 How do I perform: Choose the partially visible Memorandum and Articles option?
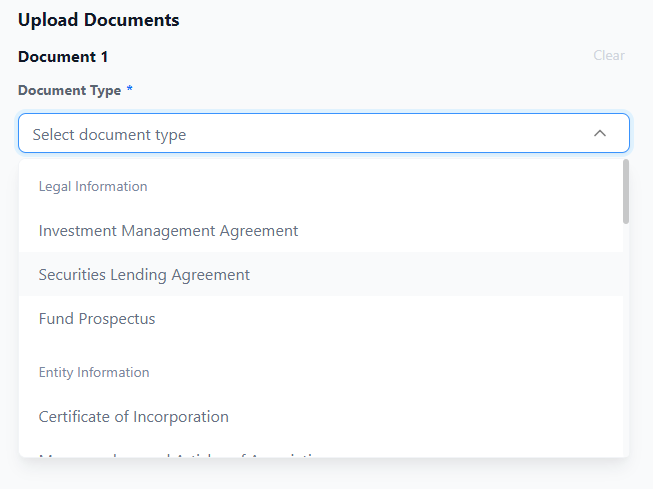(180, 455)
